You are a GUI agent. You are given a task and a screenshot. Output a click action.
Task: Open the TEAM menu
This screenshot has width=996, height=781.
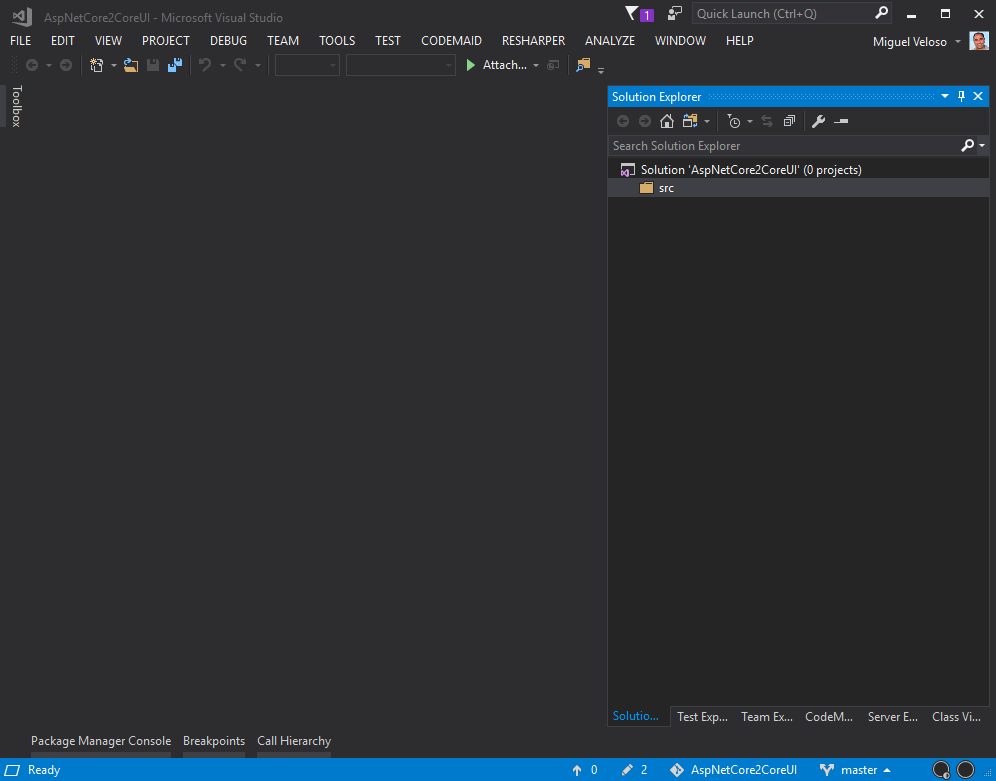point(283,41)
